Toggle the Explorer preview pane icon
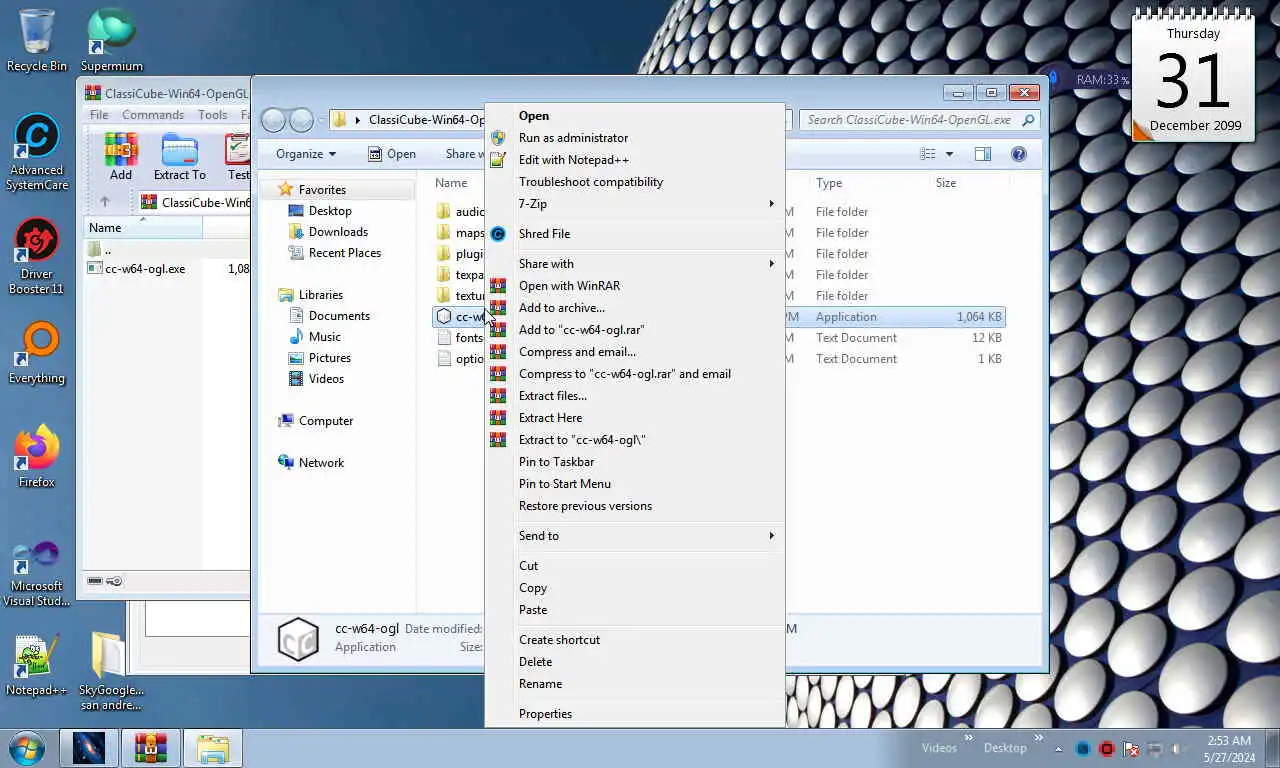Screen dimensions: 1280x768 [x=983, y=154]
